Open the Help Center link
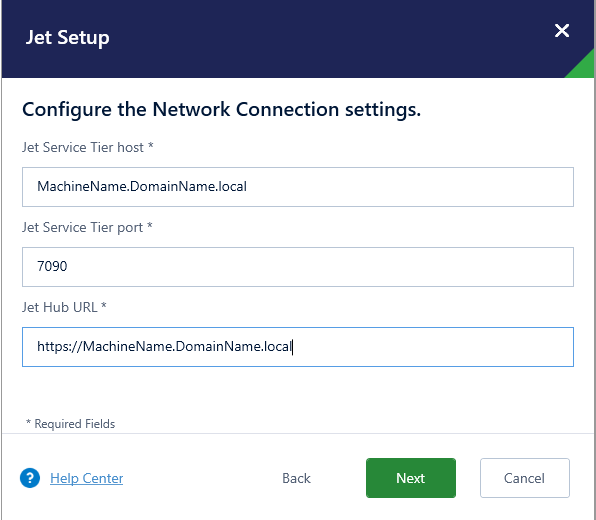The width and height of the screenshot is (596, 520). click(x=87, y=478)
